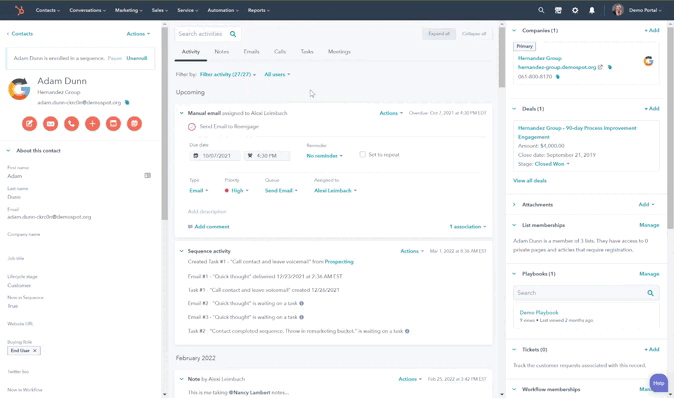
Task: Open Priority High dropdown
Action: click(x=236, y=190)
